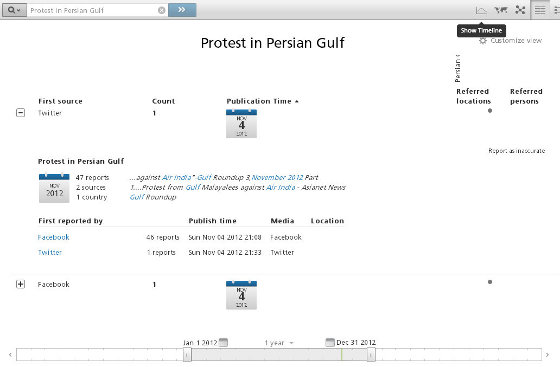Grab the right timeline range handle
The width and height of the screenshot is (560, 367).
371,355
